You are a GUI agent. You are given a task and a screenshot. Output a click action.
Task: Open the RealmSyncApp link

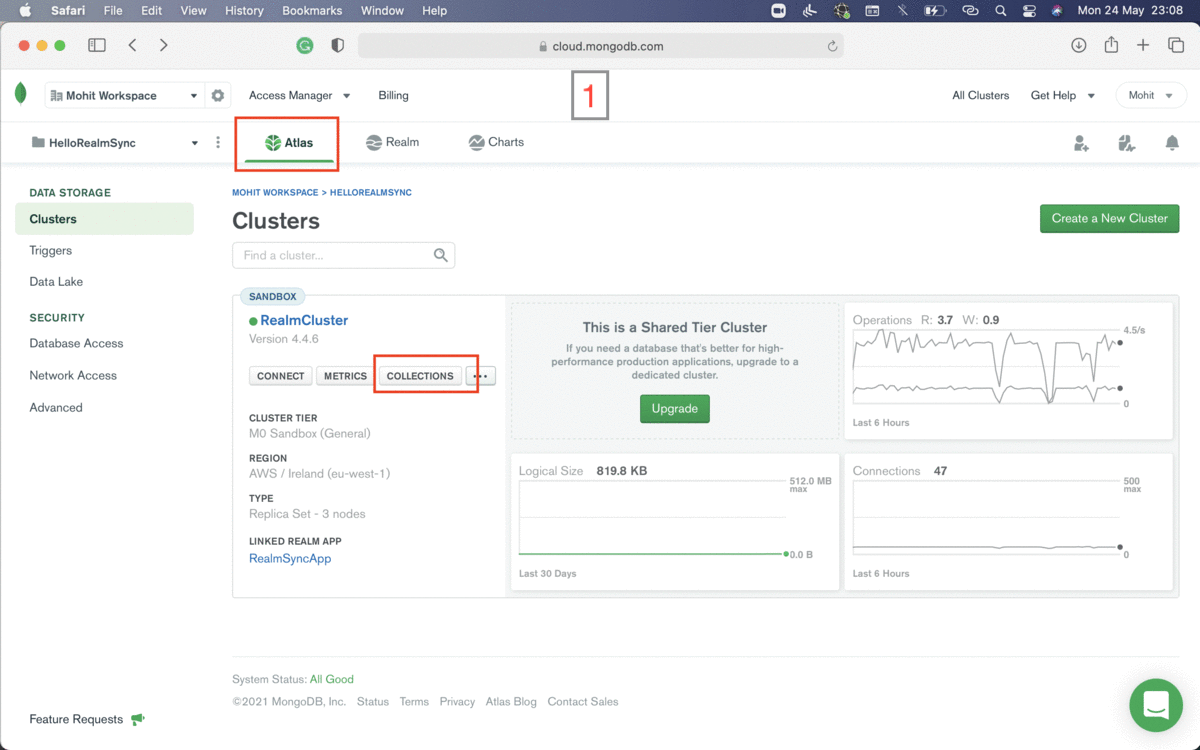click(290, 558)
